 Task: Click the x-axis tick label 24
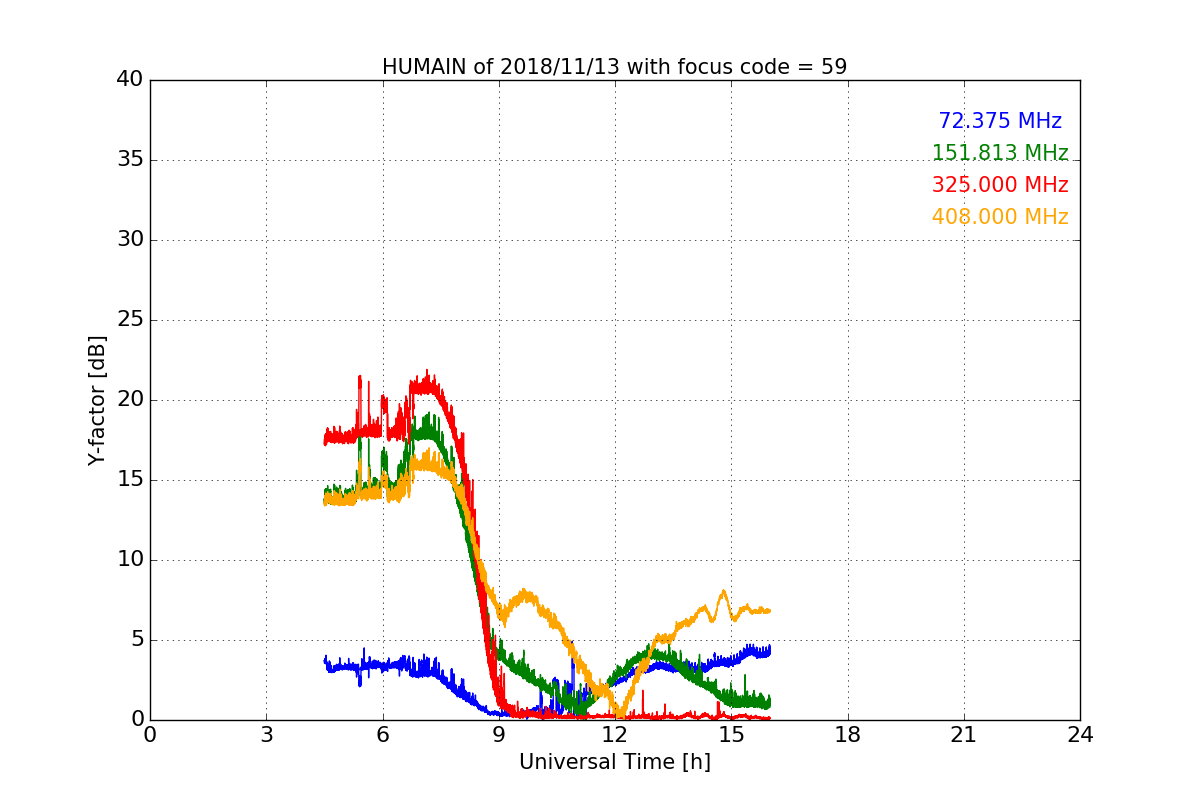1080,735
